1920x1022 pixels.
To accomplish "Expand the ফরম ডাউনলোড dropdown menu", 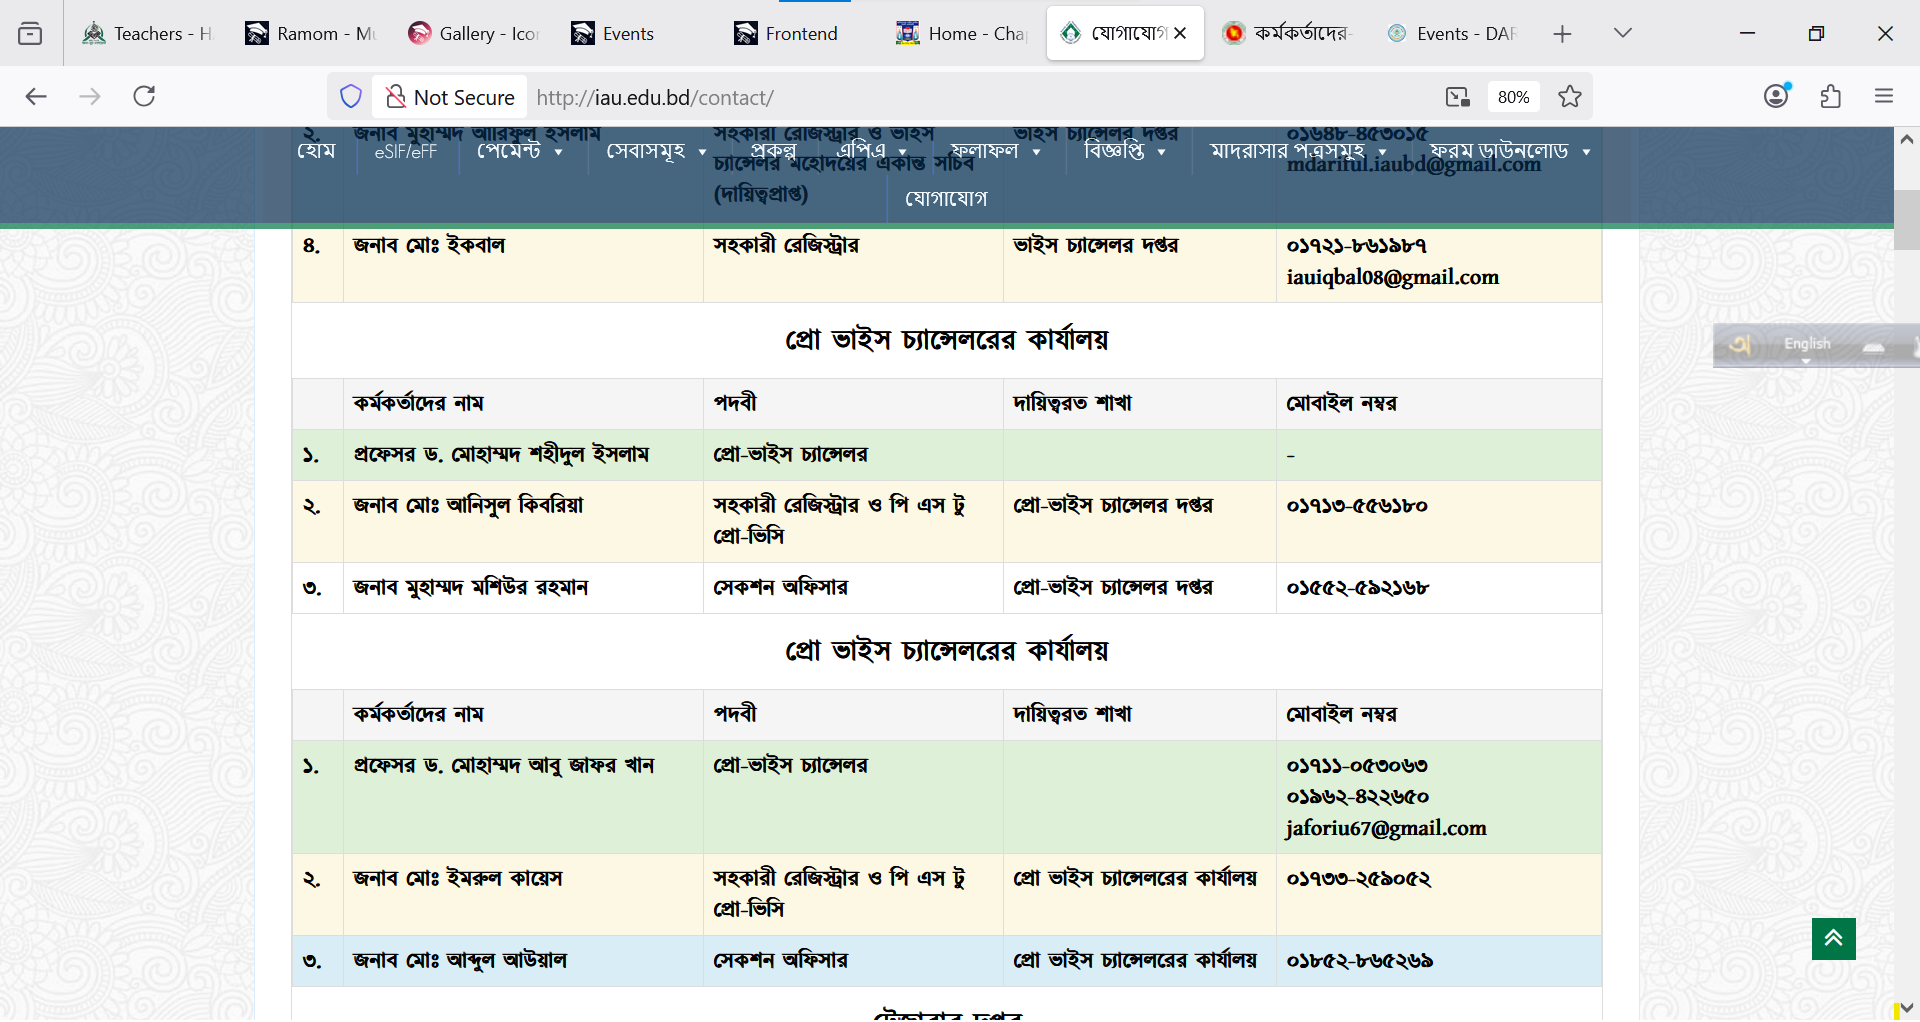I will 1509,151.
